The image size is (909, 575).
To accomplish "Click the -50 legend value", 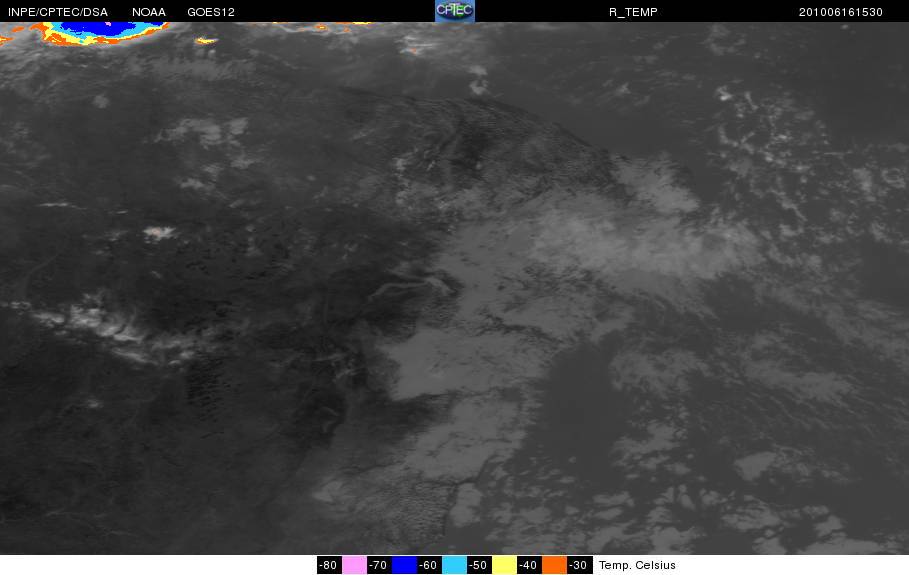I will tap(479, 565).
